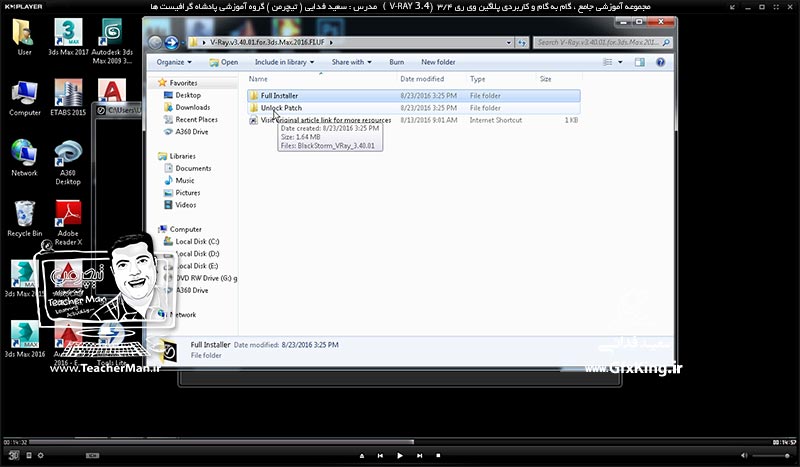Select the Recycle Bin icon

(24, 218)
